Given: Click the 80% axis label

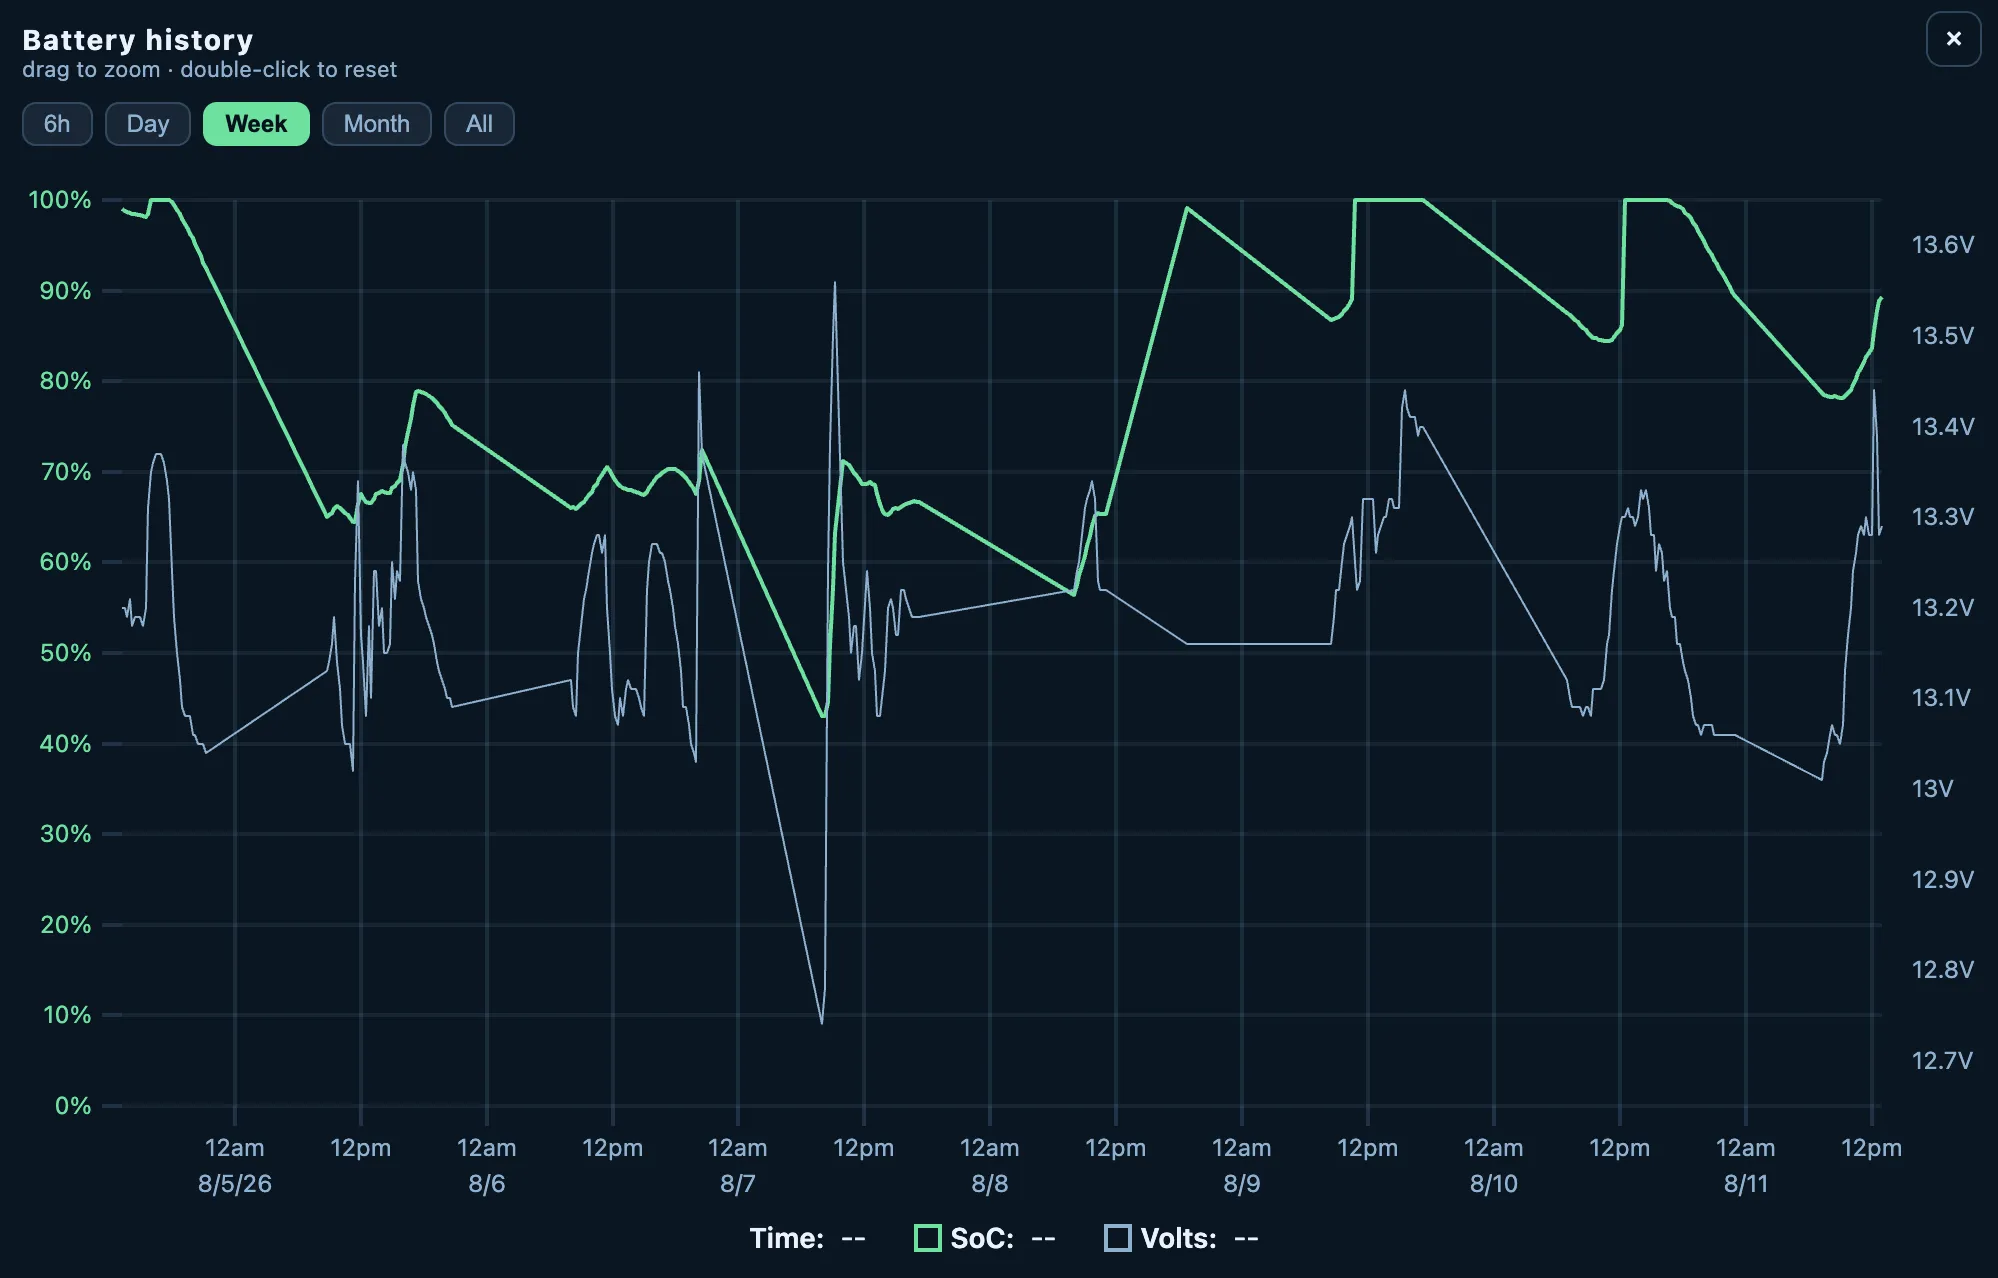Looking at the screenshot, I should 66,381.
